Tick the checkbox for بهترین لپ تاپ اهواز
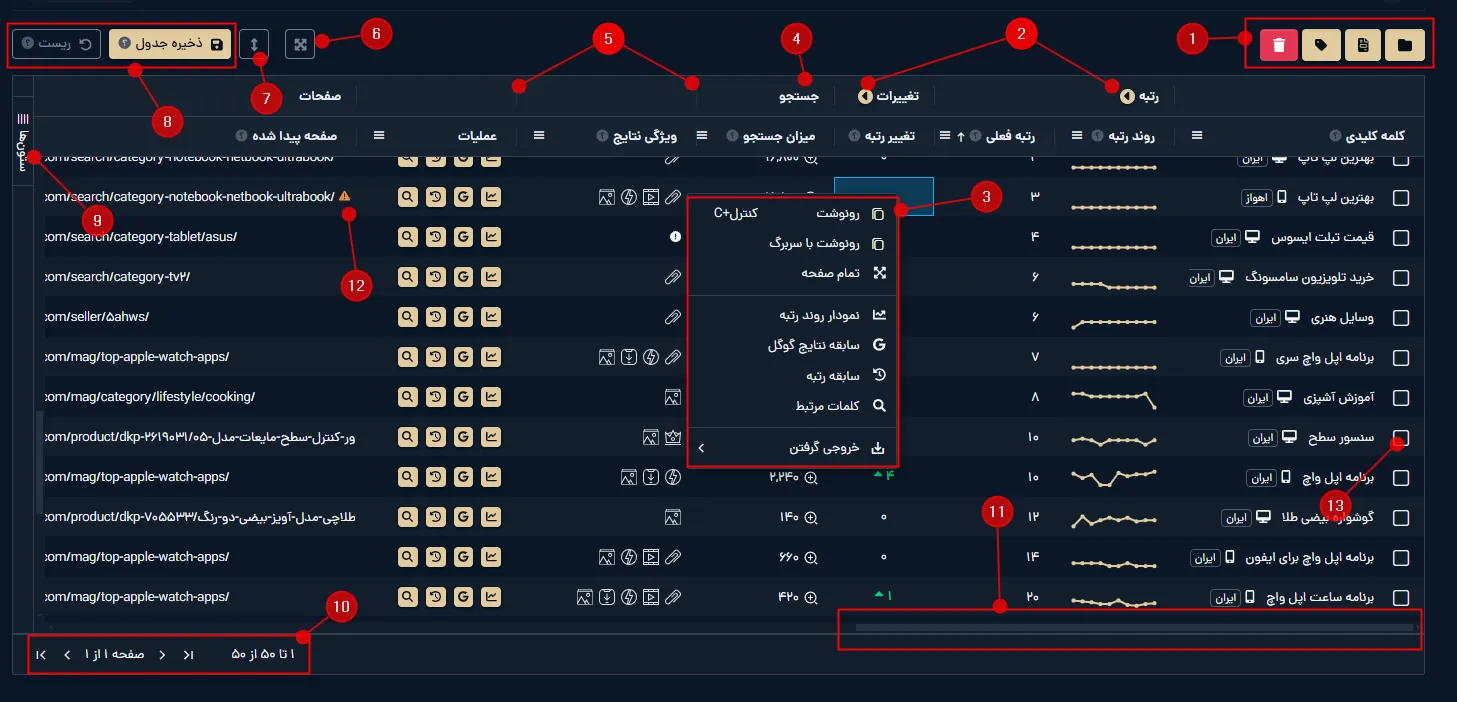Viewport: 1457px width, 702px height. pyautogui.click(x=1401, y=198)
